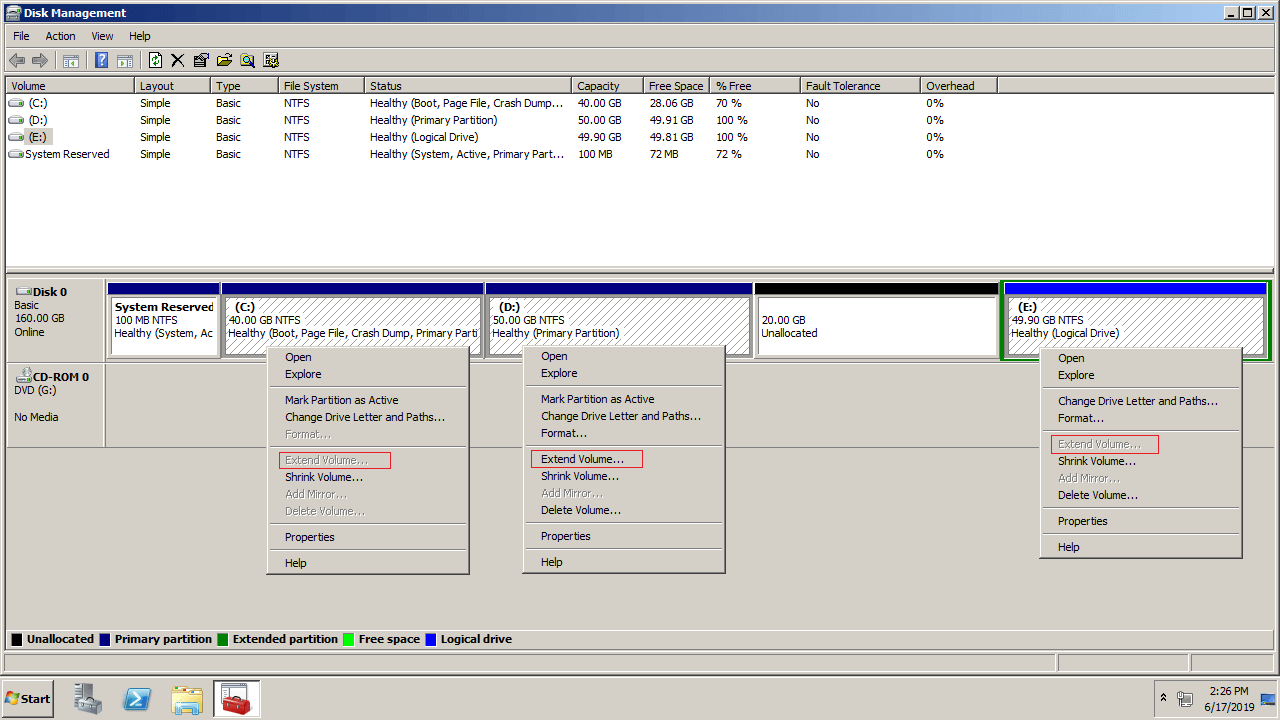Viewport: 1280px width, 720px height.
Task: Select Delete Volume in the E: context menu
Action: 1097,495
